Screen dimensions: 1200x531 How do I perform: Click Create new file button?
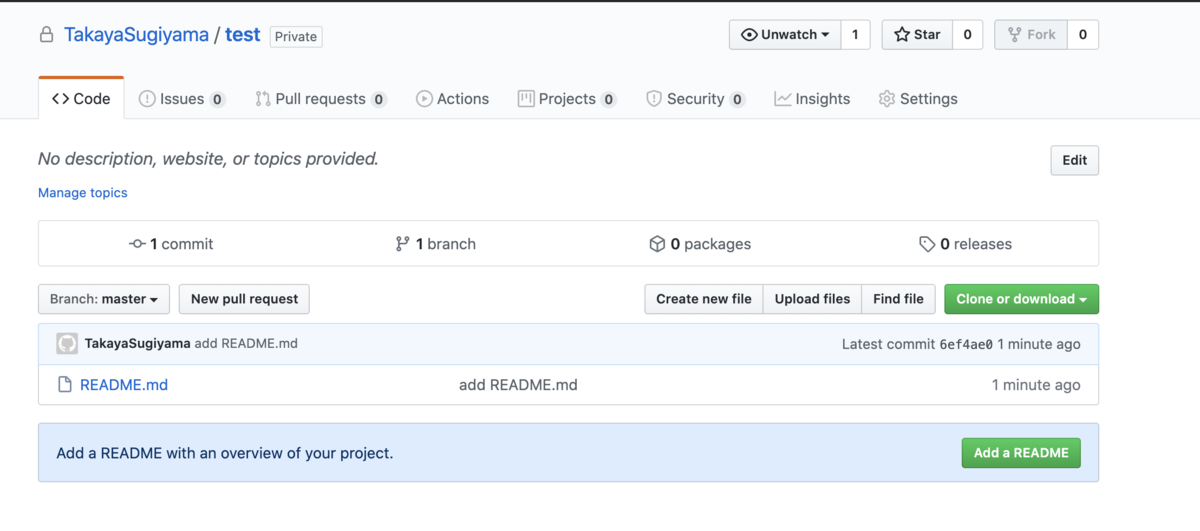click(x=704, y=298)
